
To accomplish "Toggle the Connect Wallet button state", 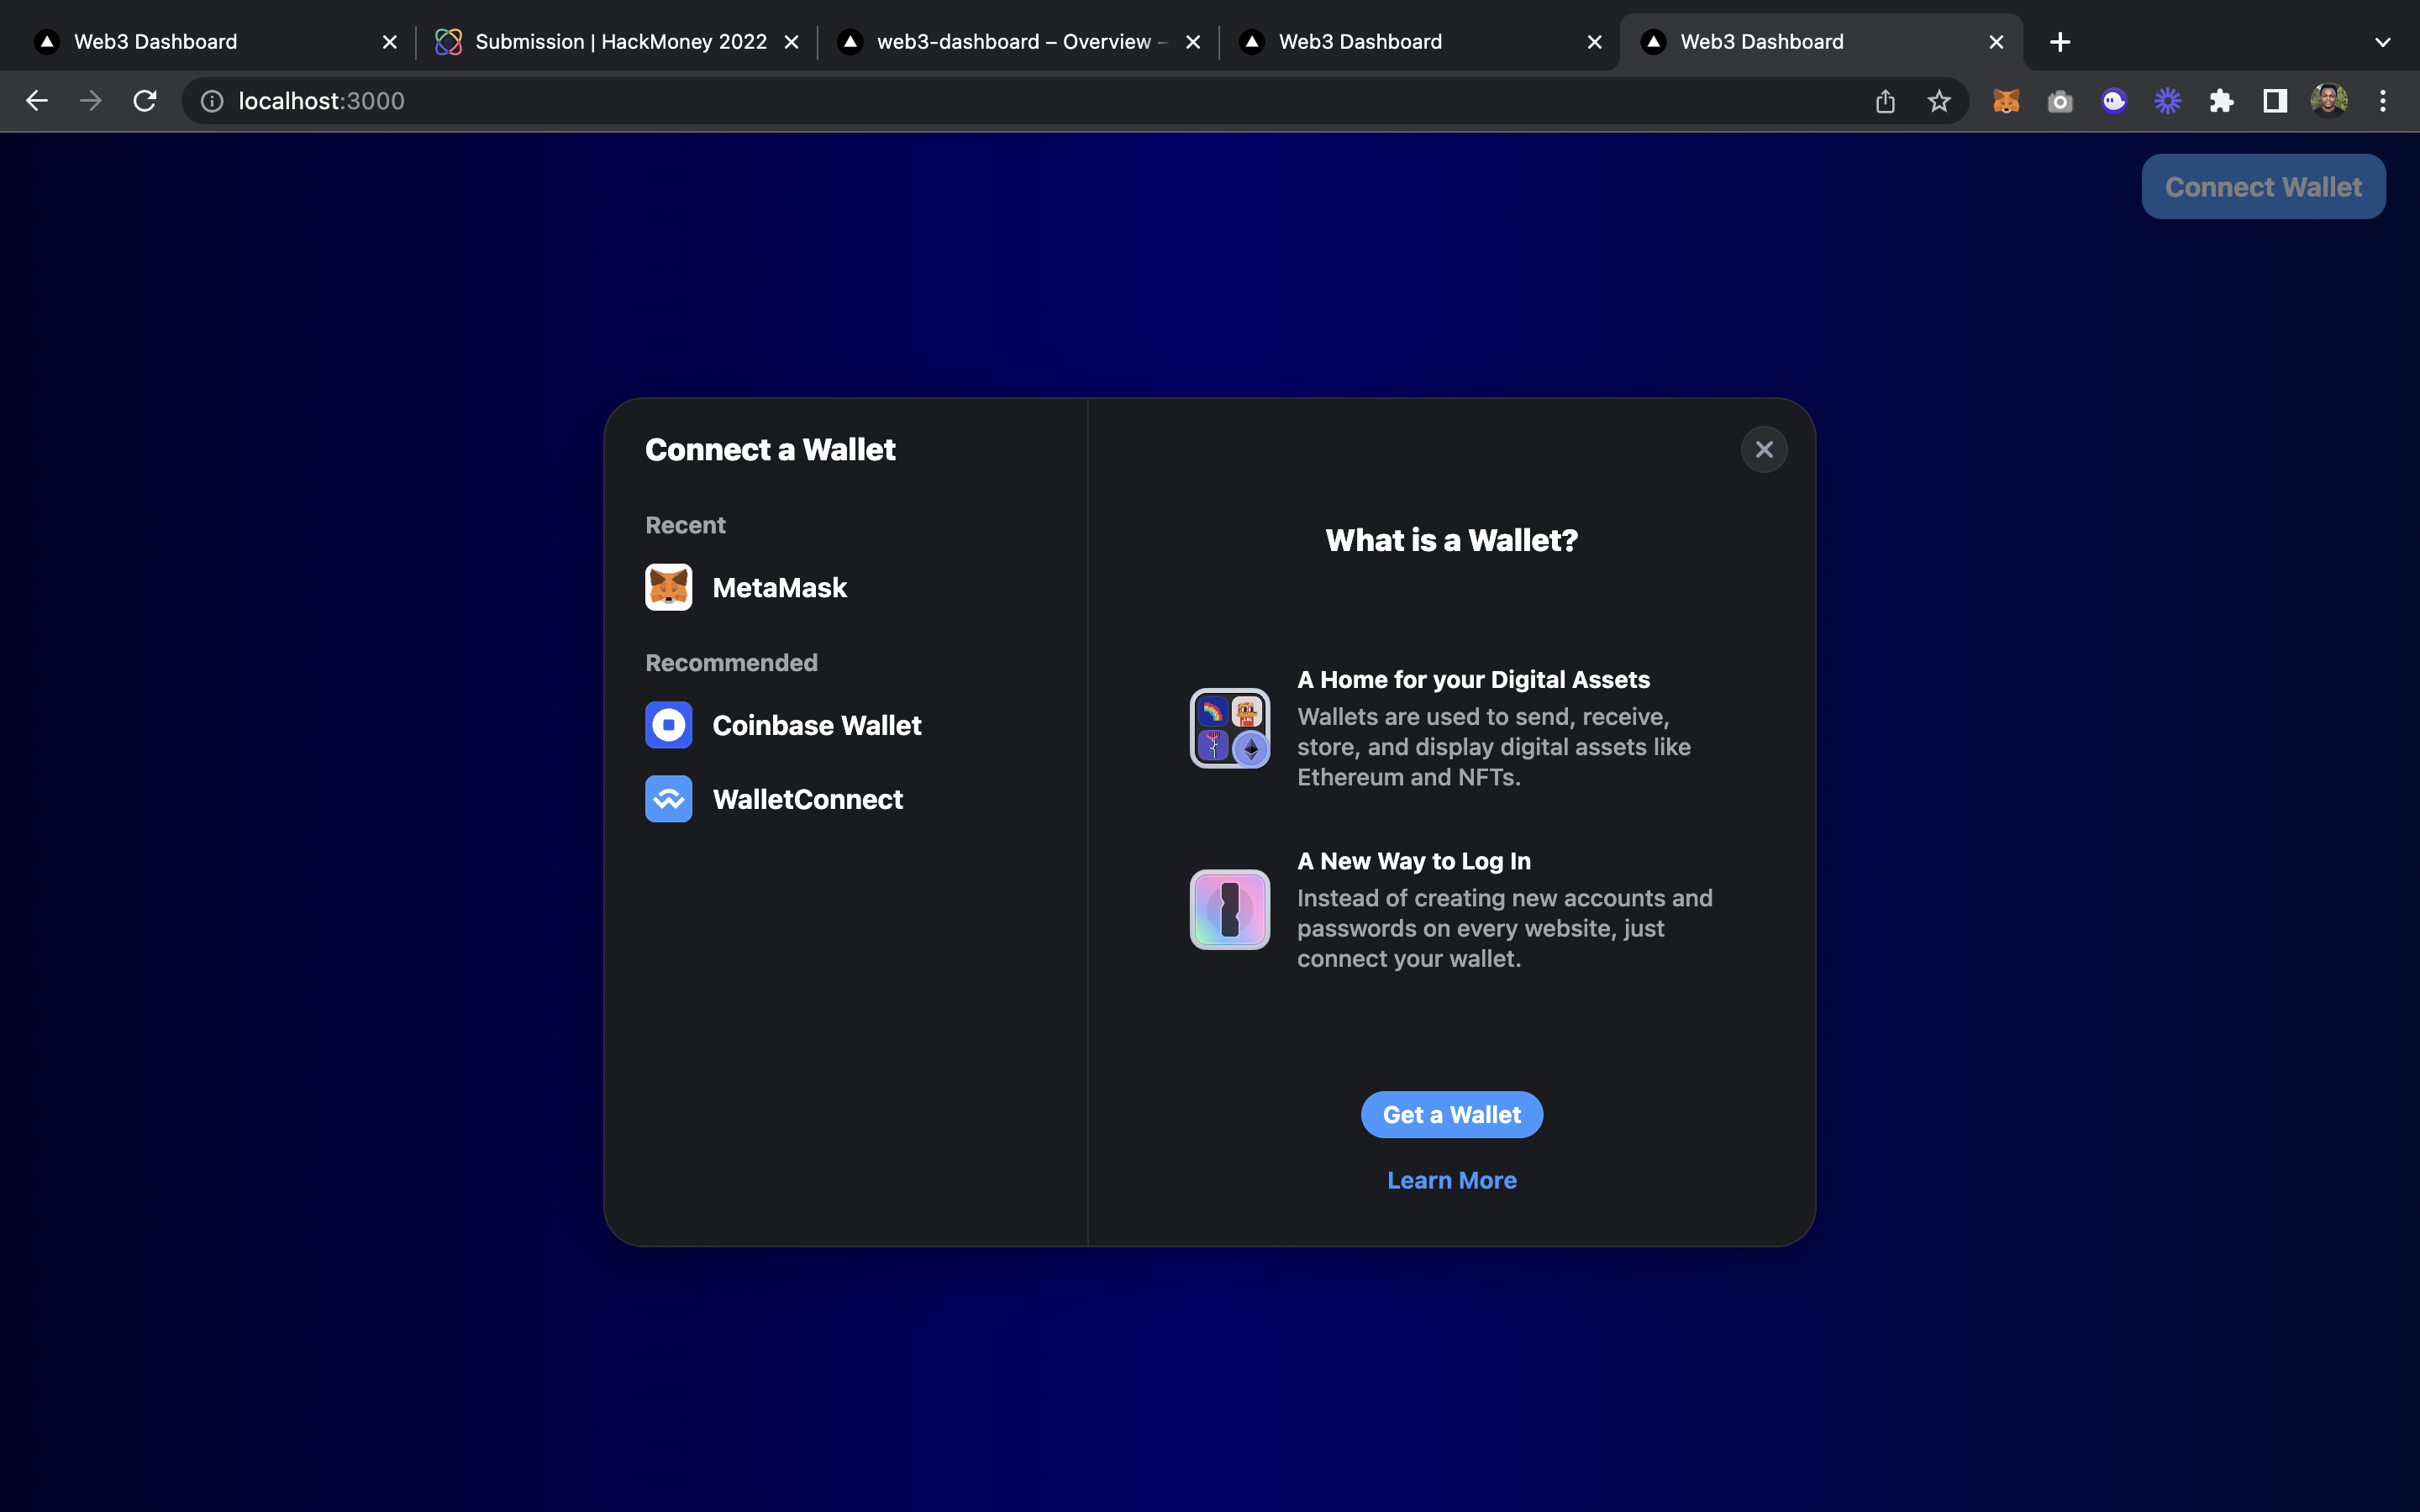I will pos(2263,185).
